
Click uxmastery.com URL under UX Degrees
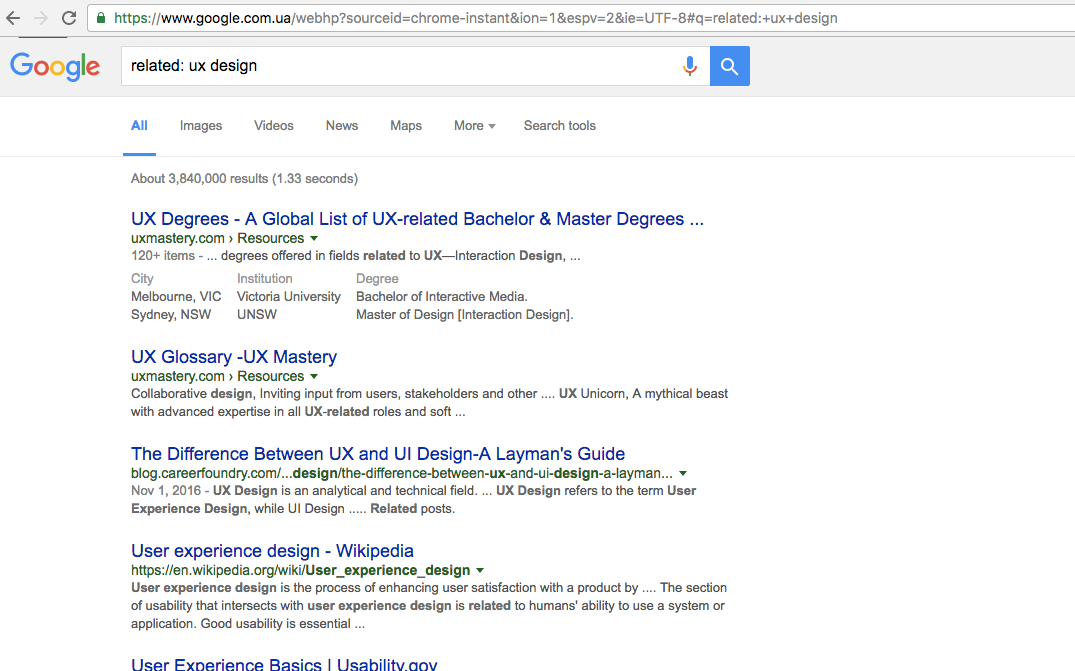[x=217, y=238]
